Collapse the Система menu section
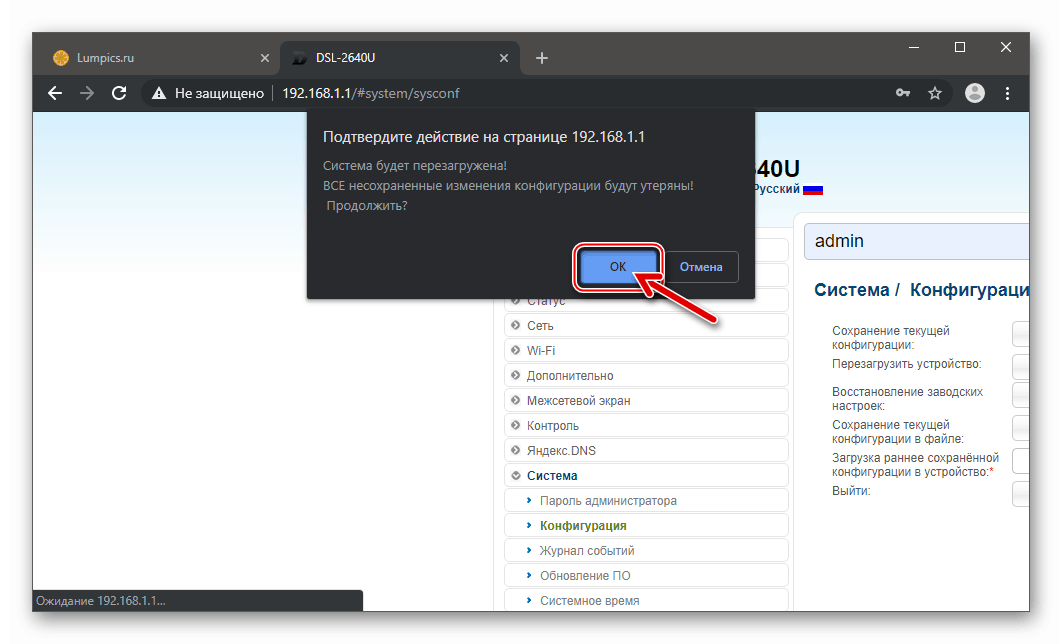This screenshot has width=1062, height=644. tap(646, 476)
